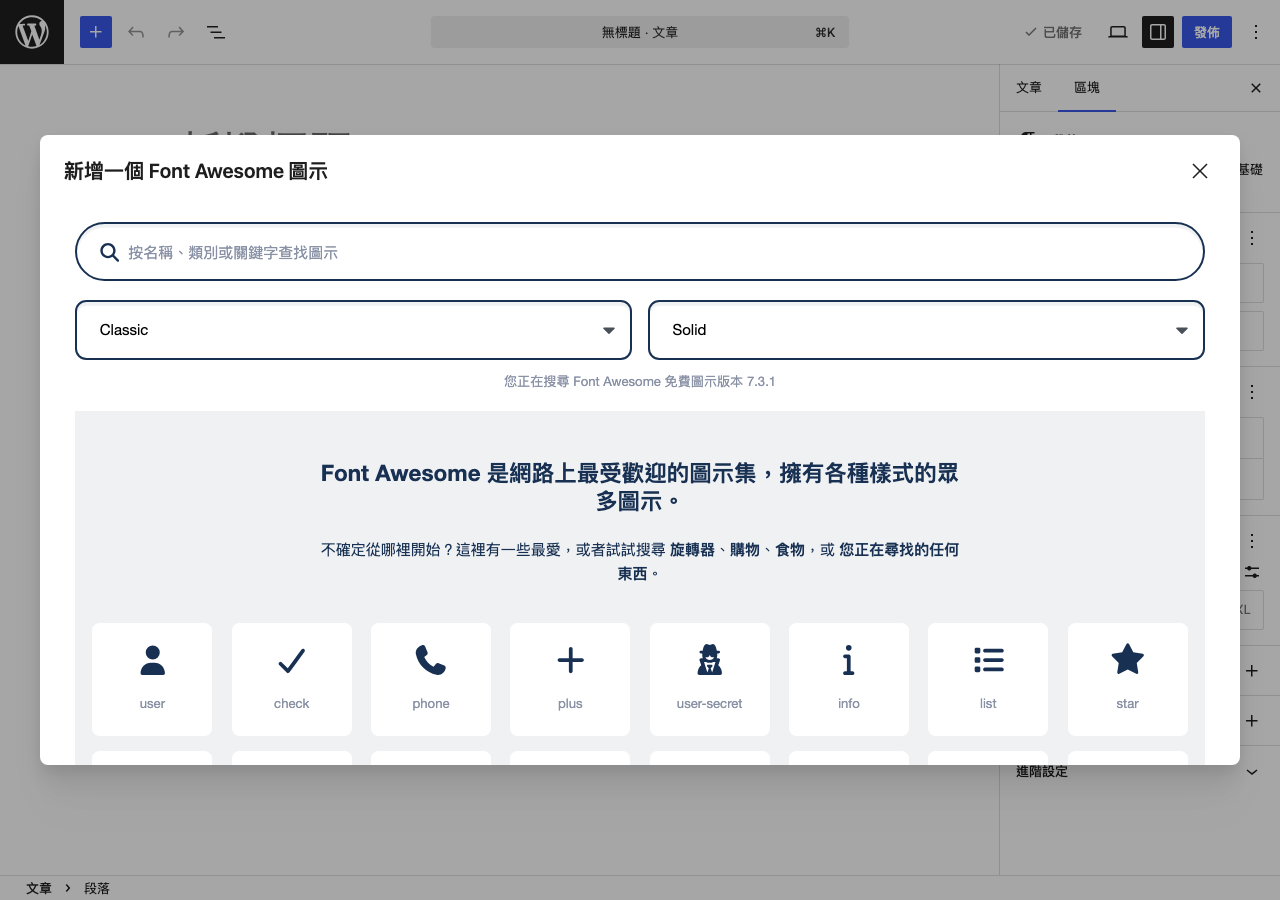The height and width of the screenshot is (900, 1280).
Task: Click the 旋轉器 search suggestion link
Action: click(692, 549)
